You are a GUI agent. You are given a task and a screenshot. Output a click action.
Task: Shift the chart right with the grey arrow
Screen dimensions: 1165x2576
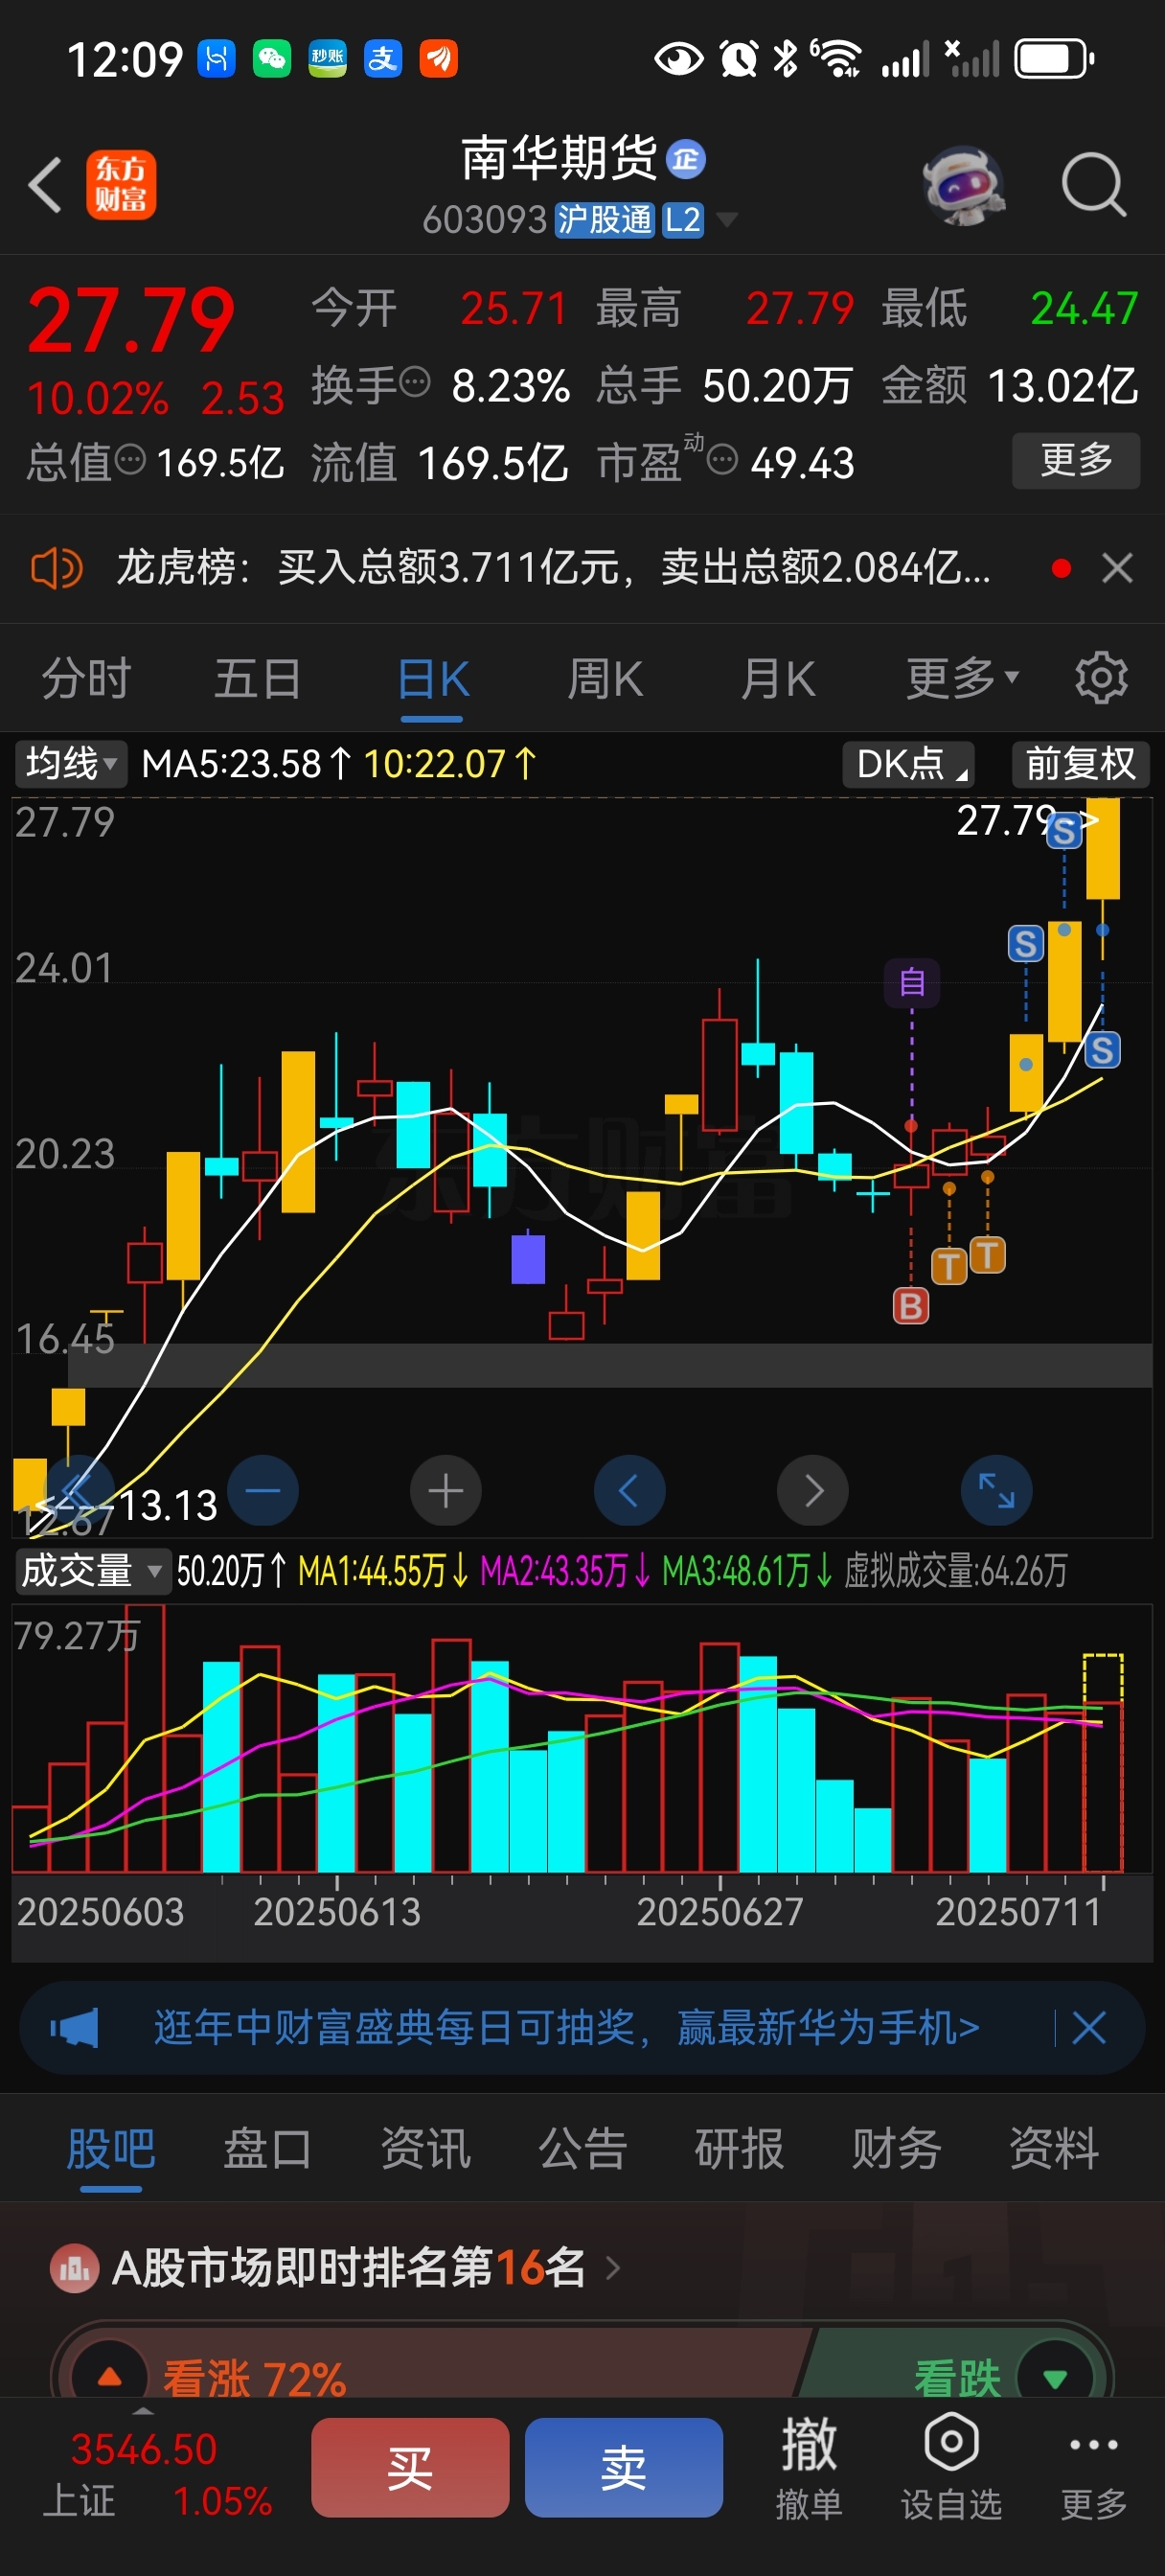813,1491
